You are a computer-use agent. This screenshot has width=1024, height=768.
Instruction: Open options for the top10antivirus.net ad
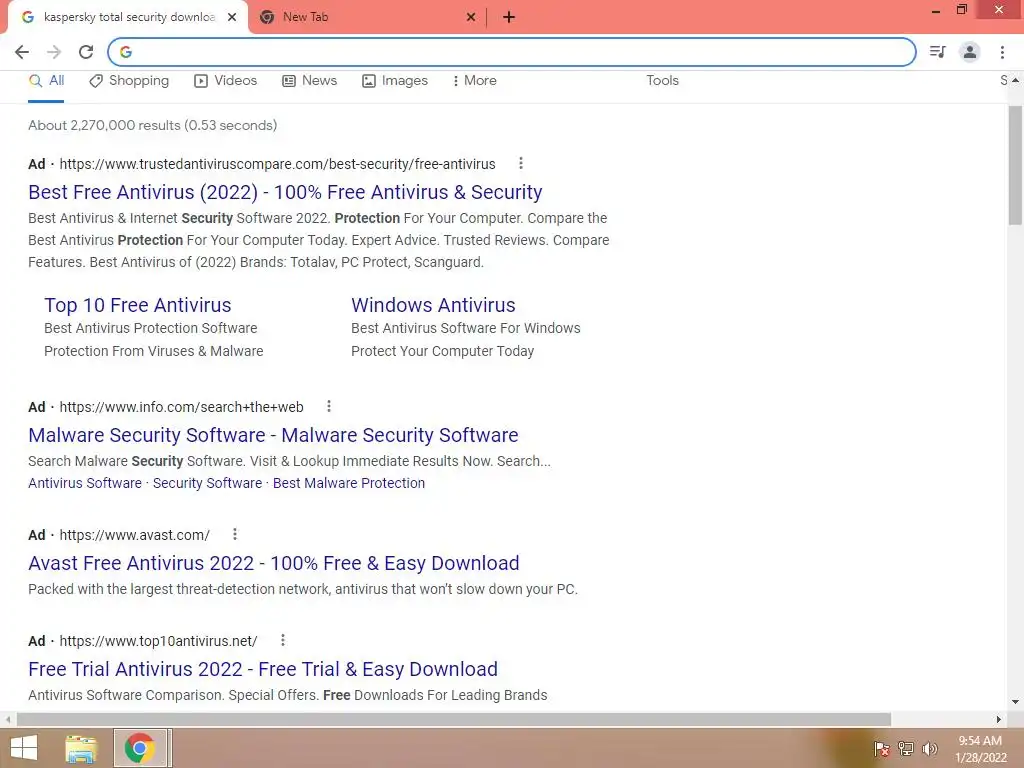[282, 640]
